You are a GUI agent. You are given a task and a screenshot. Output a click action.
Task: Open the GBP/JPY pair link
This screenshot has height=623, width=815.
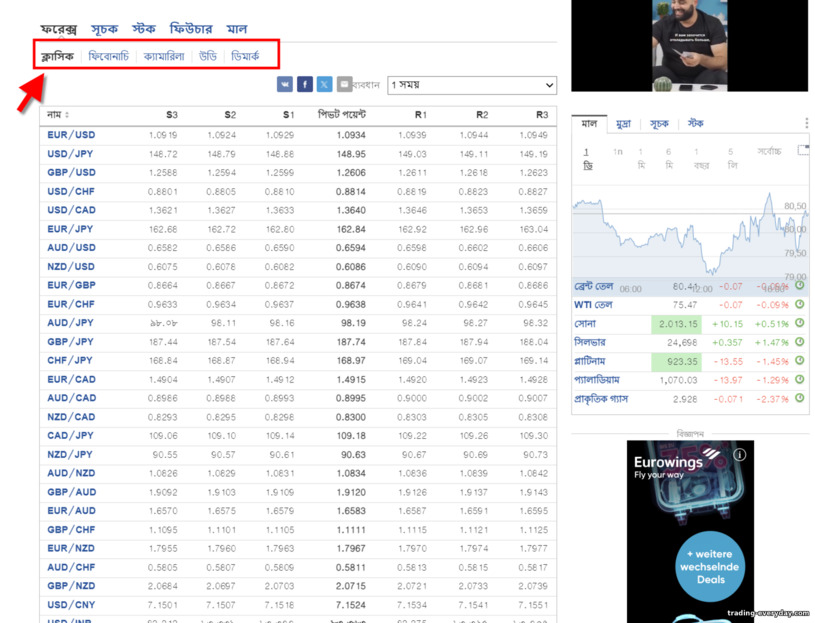[x=70, y=342]
